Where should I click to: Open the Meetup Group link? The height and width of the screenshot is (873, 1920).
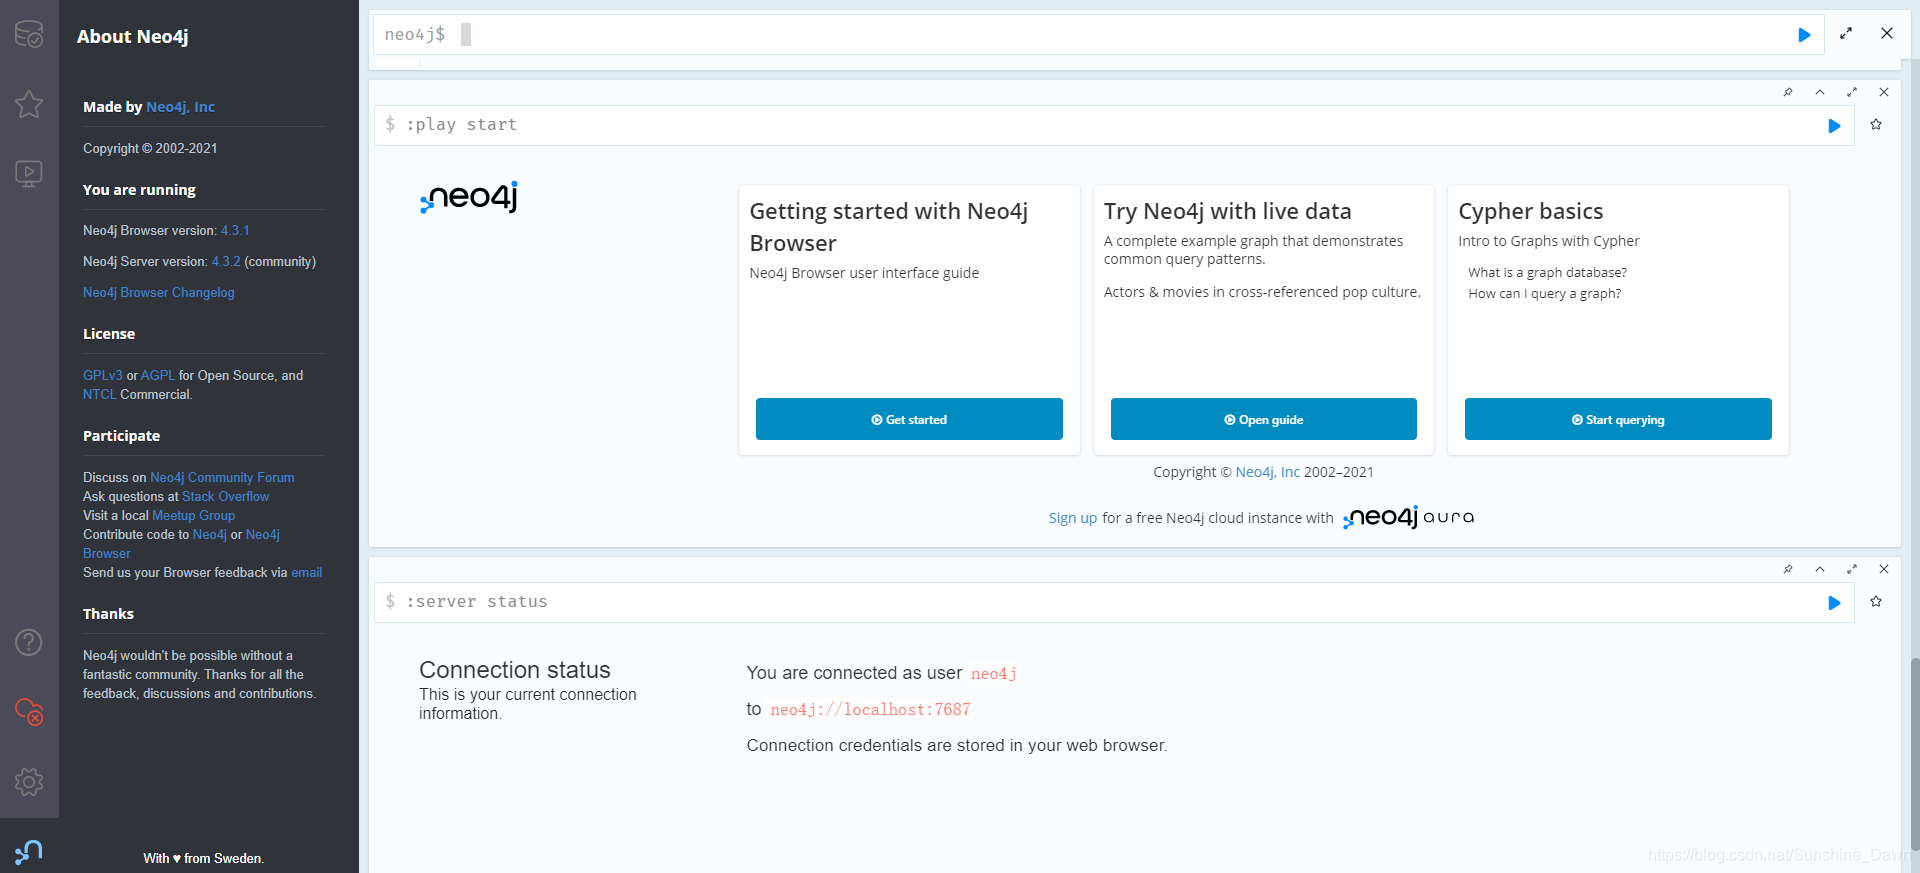[193, 516]
